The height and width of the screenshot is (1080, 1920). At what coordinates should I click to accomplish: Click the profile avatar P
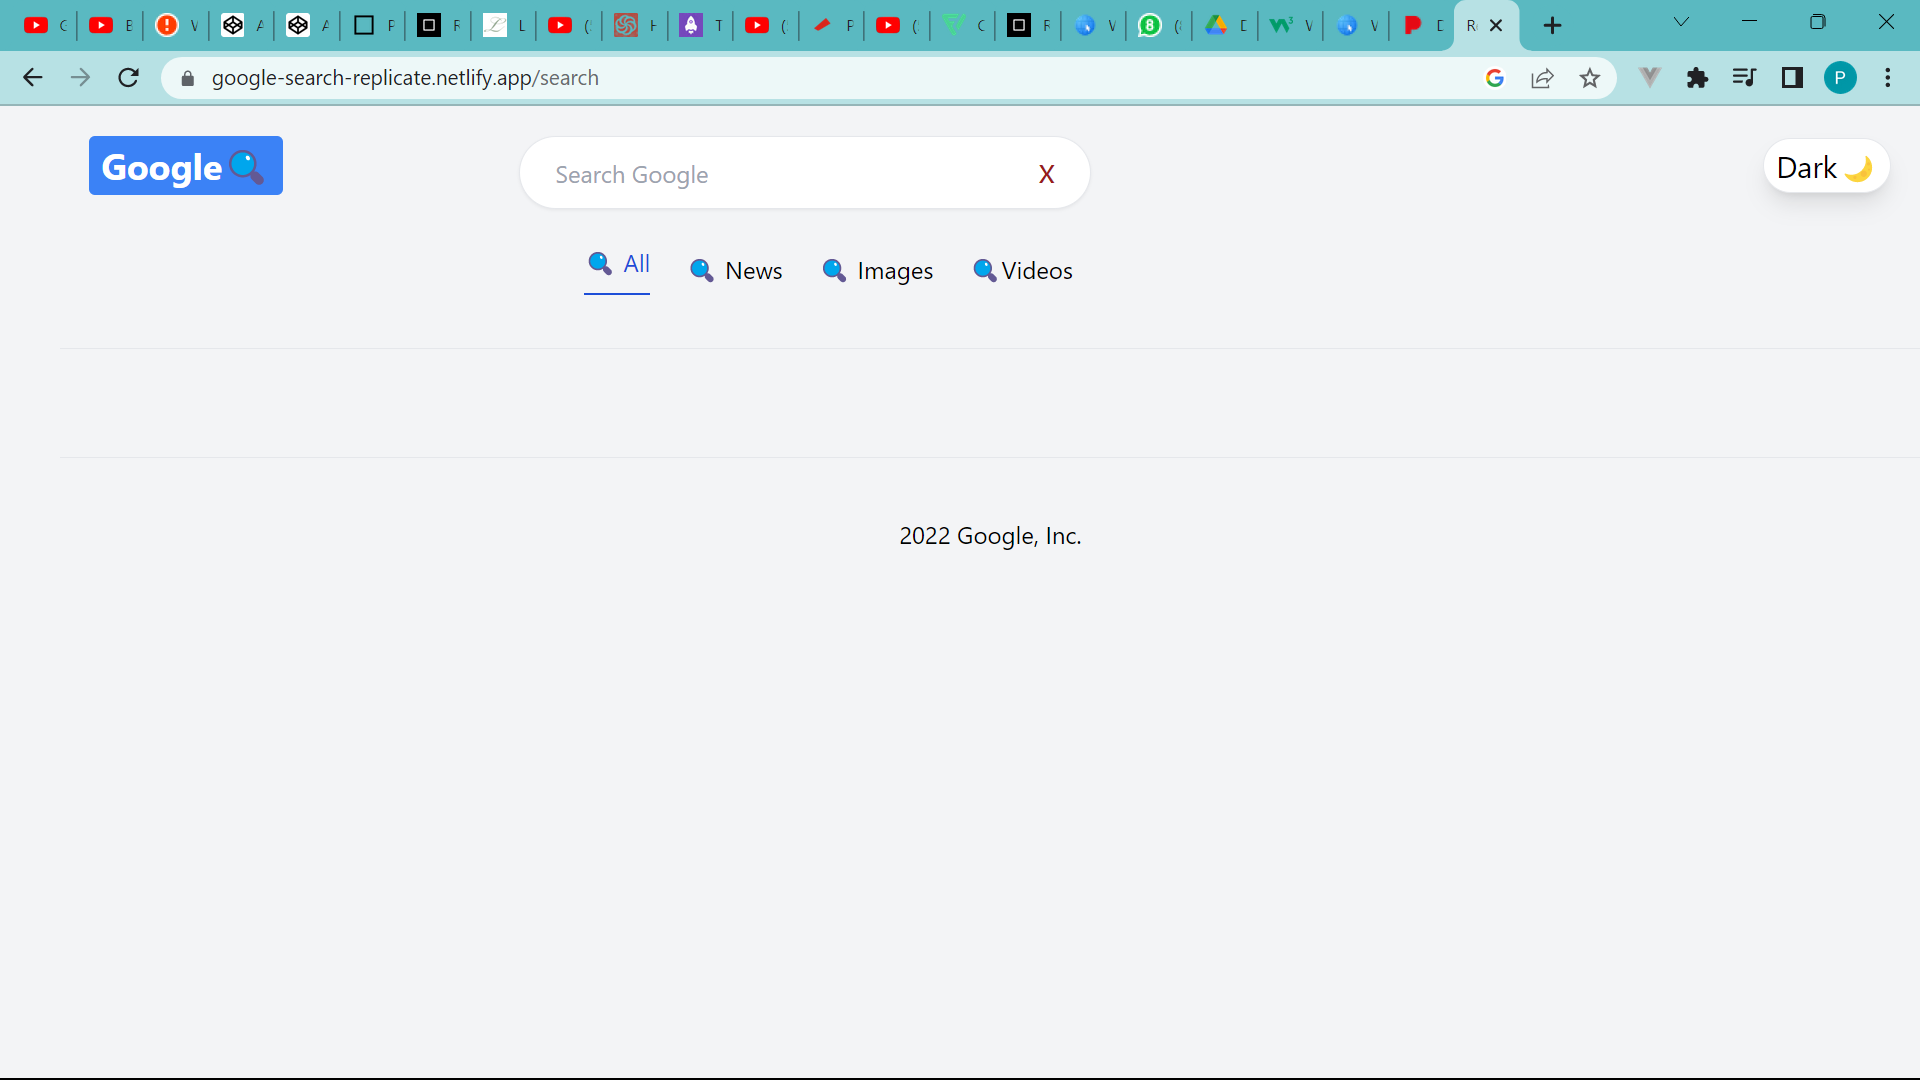[1839, 78]
